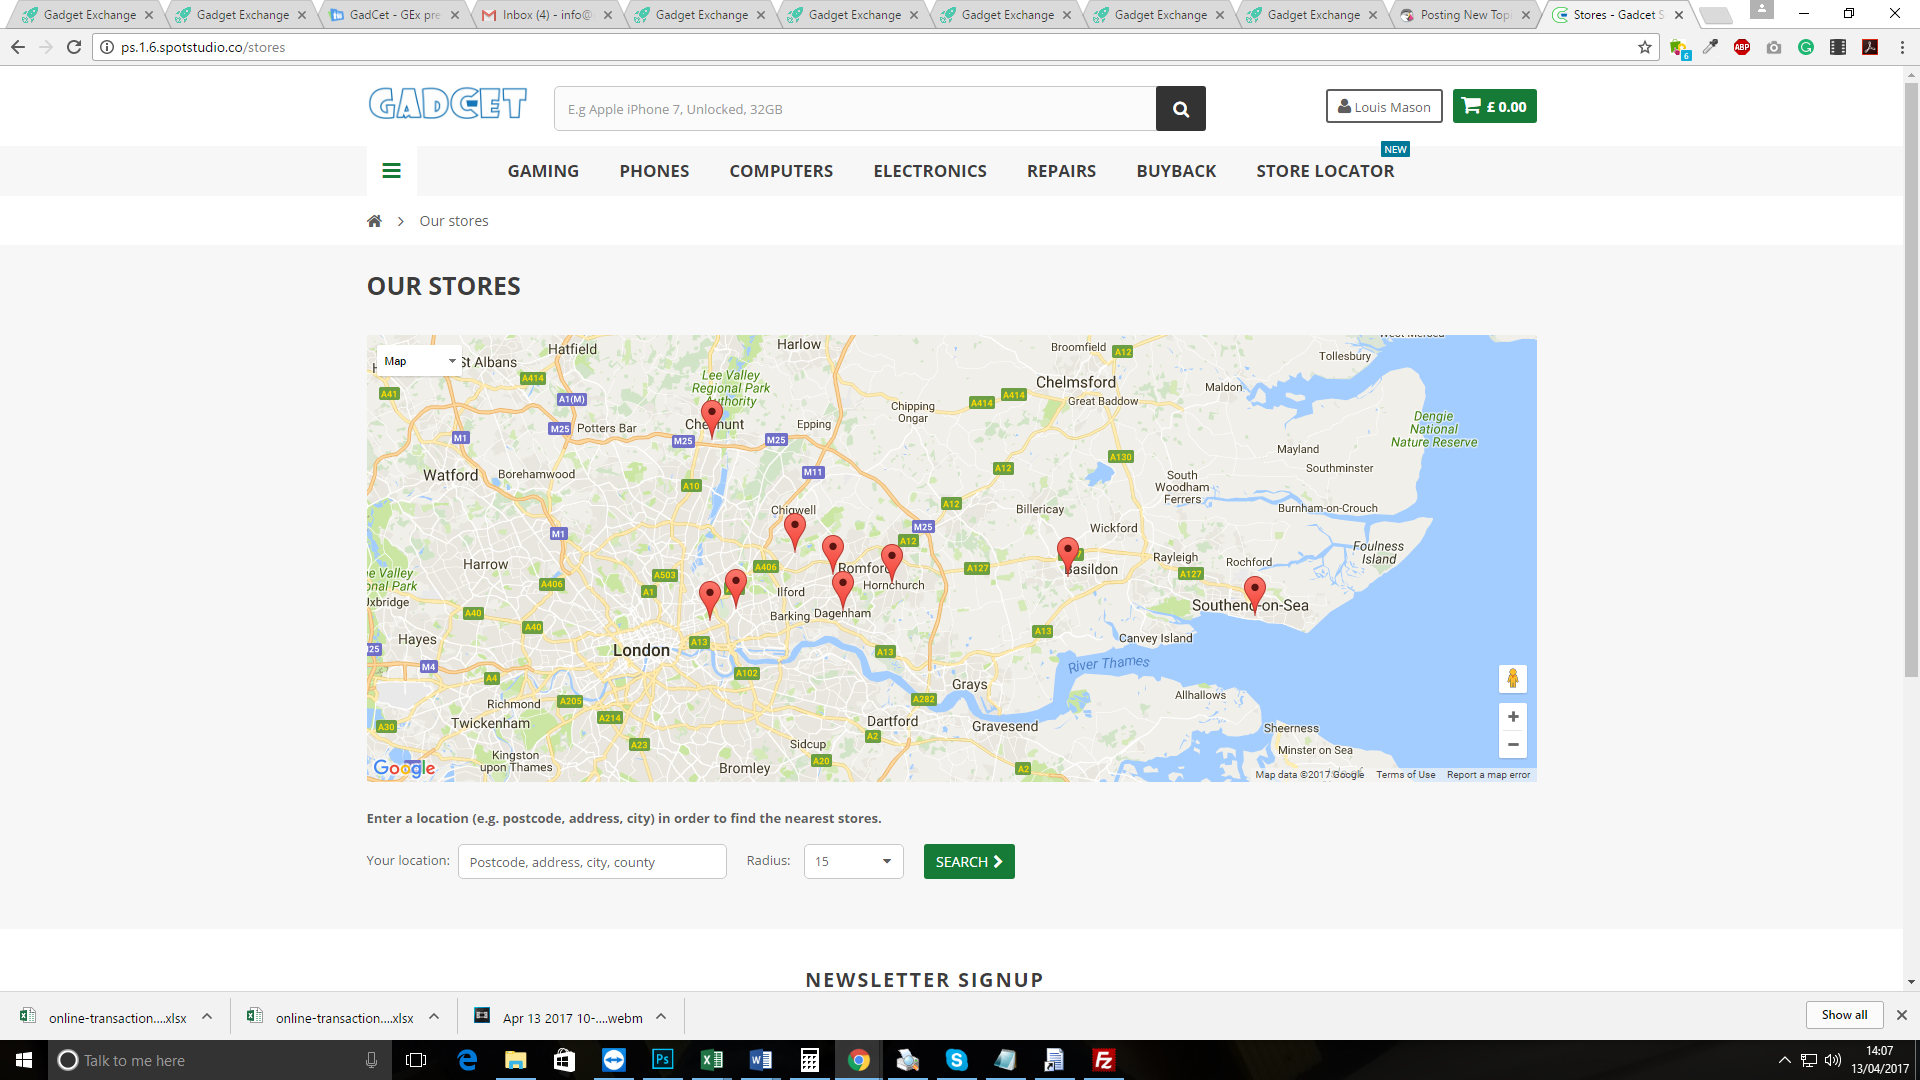1920x1080 pixels.
Task: Zoom out on the map
Action: pos(1513,745)
